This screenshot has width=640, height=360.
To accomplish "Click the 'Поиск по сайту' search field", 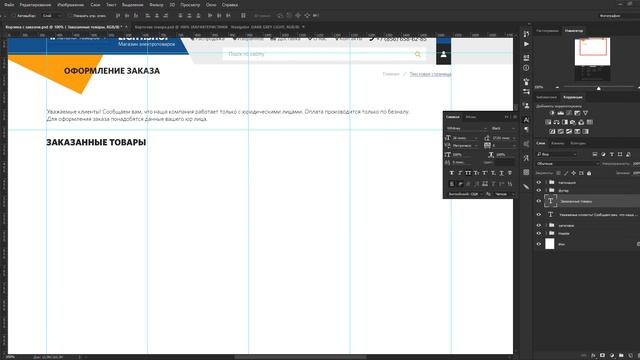I will click(324, 54).
